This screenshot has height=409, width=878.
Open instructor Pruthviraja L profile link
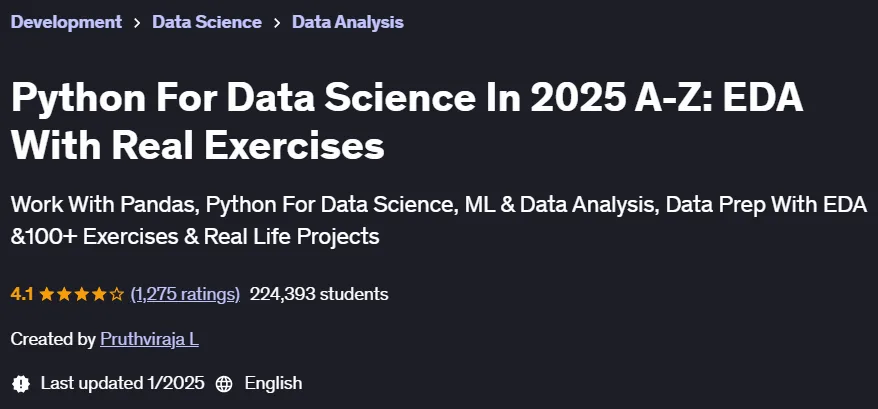click(x=150, y=339)
